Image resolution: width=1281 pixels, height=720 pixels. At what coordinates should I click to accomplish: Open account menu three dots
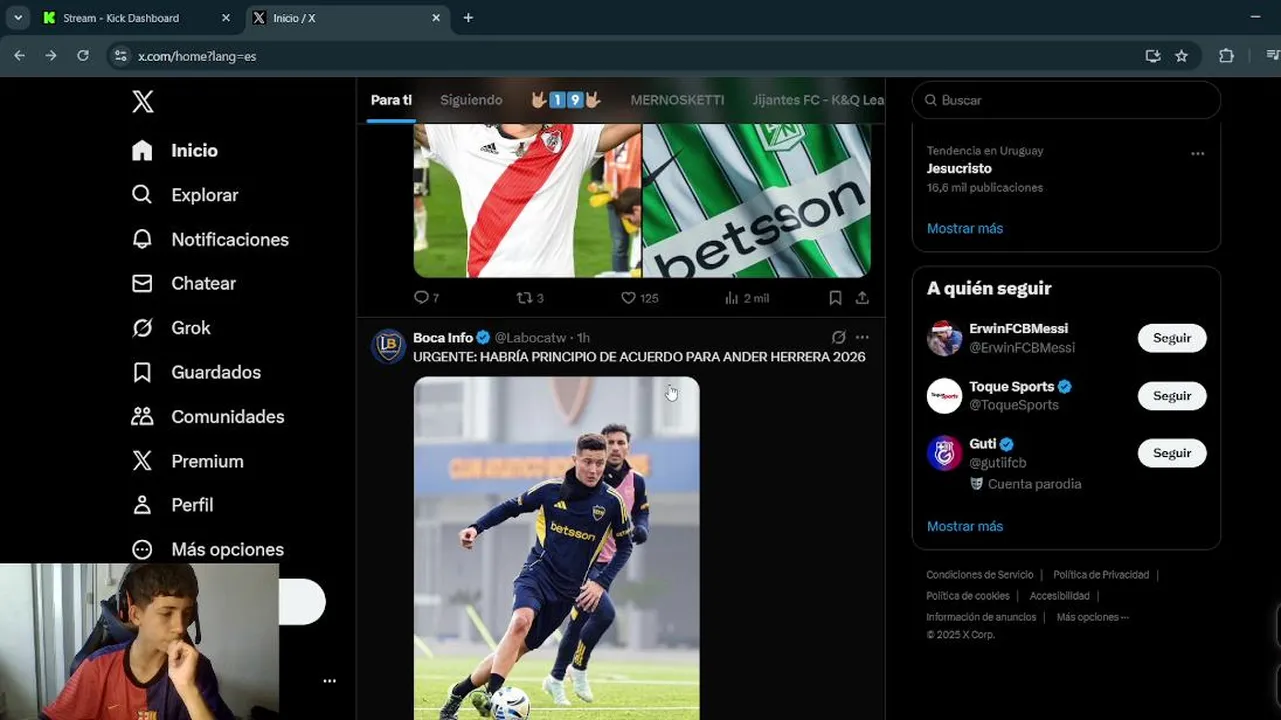[329, 681]
